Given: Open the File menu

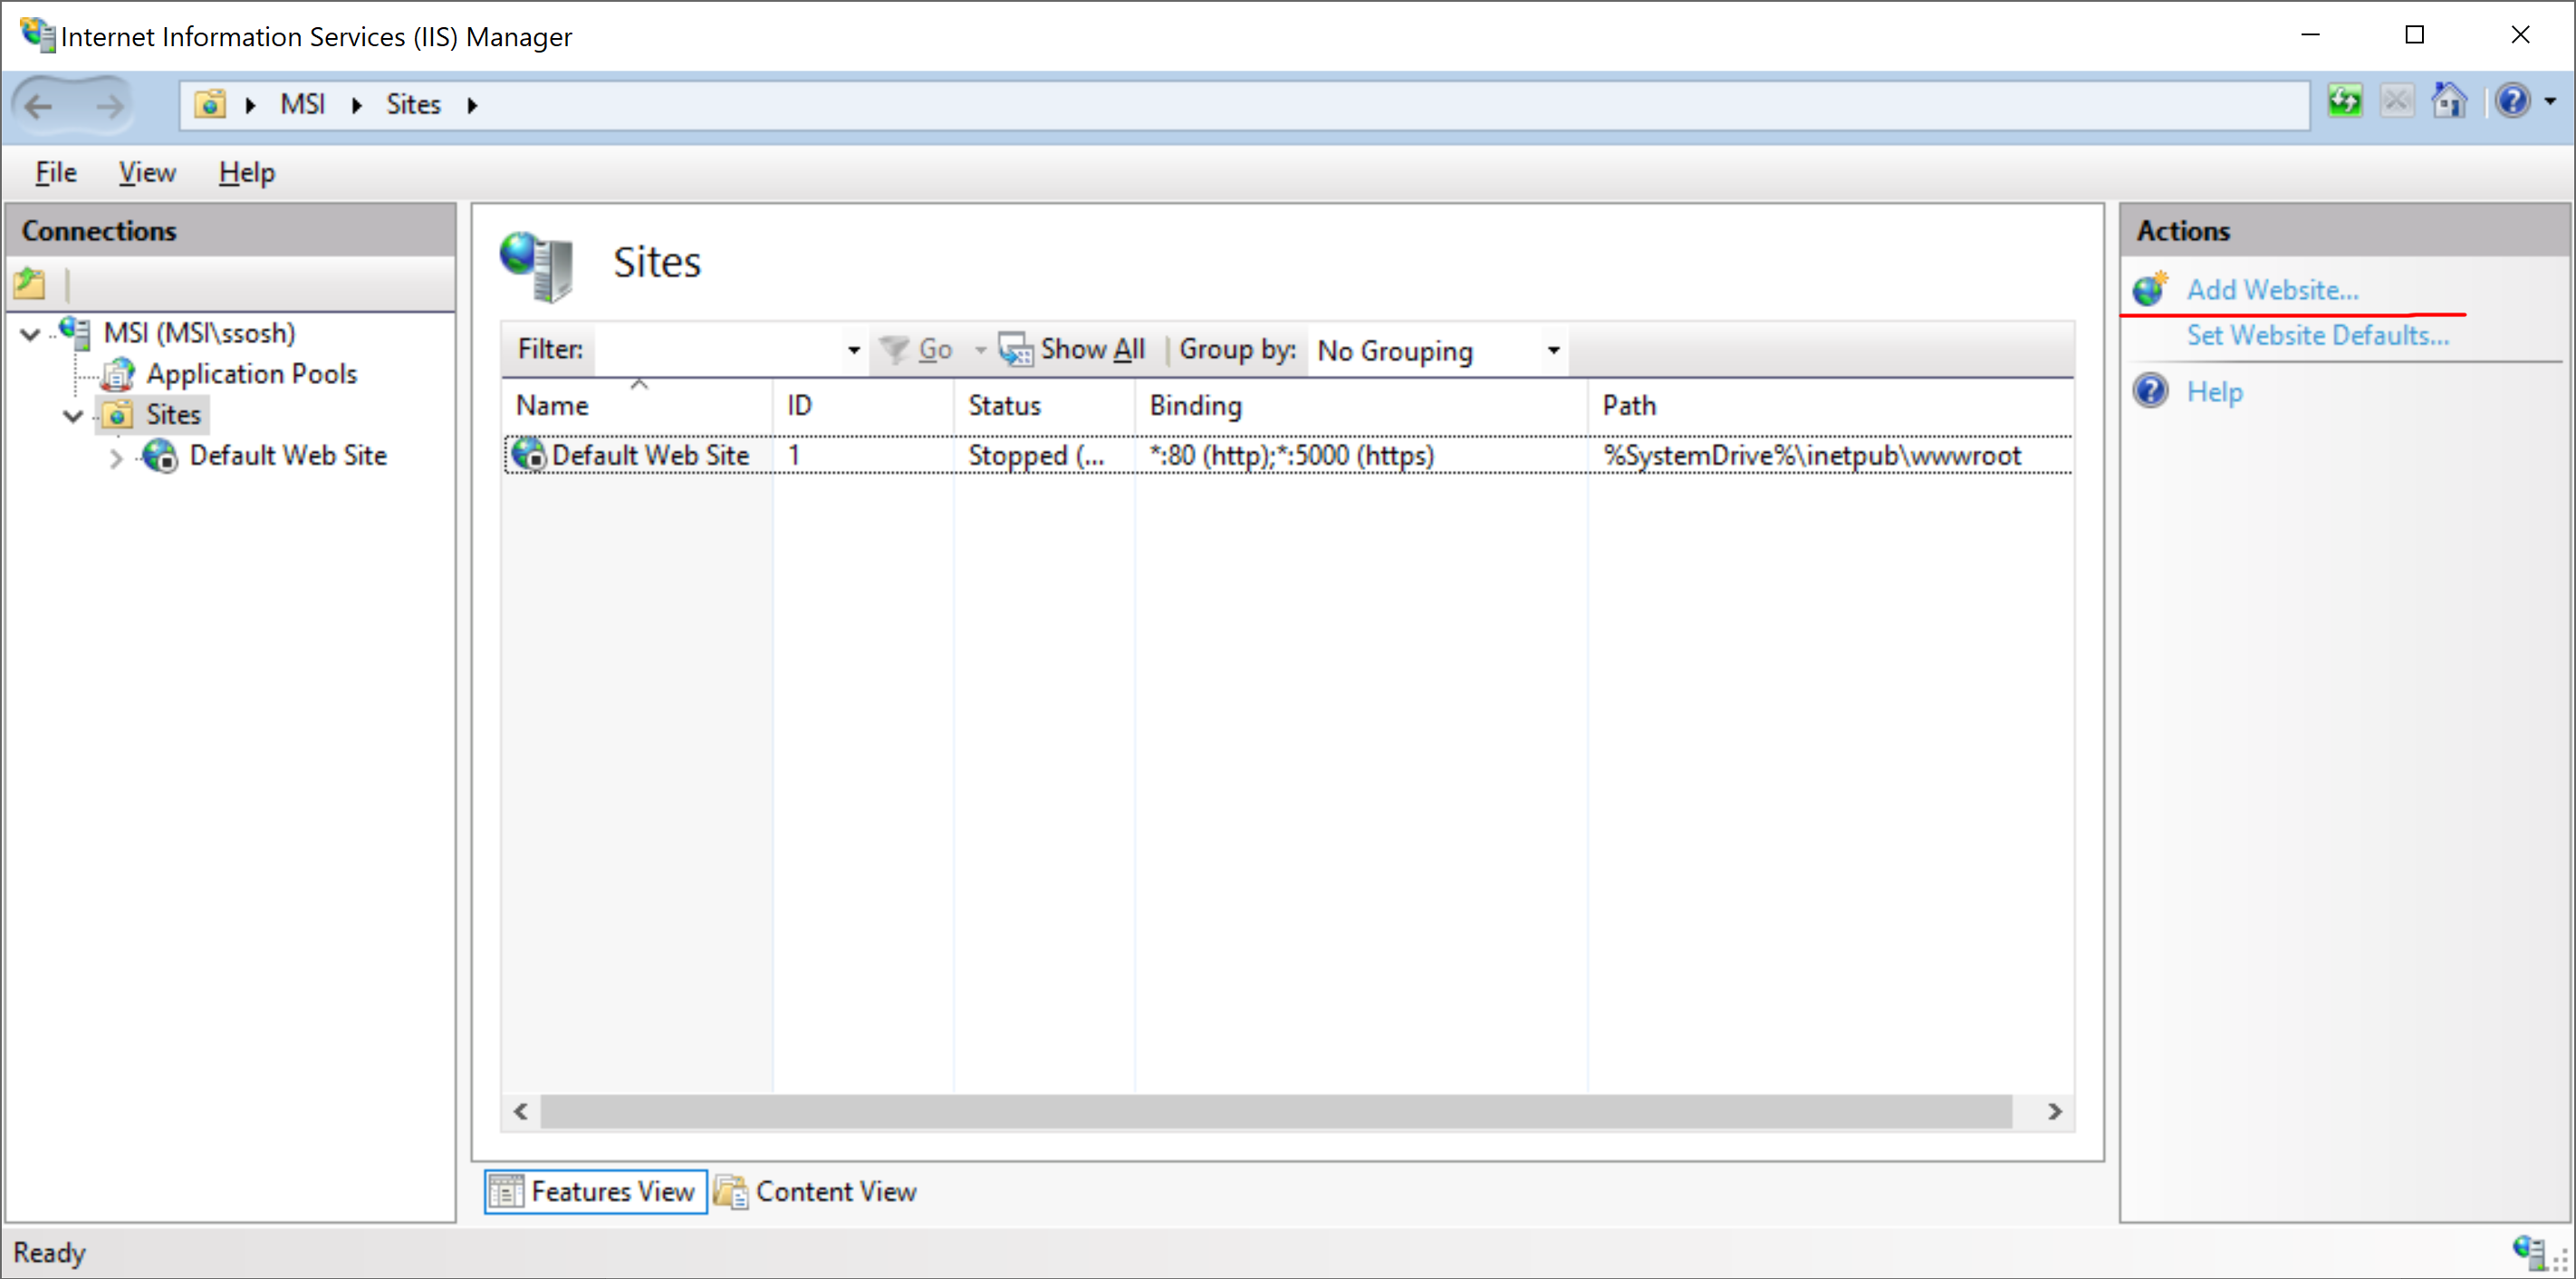Looking at the screenshot, I should coord(56,172).
